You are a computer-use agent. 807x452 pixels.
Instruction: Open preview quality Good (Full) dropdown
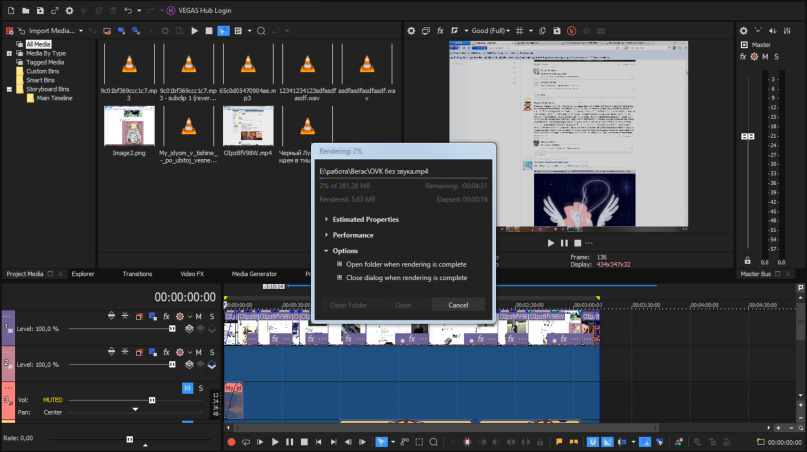click(487, 31)
